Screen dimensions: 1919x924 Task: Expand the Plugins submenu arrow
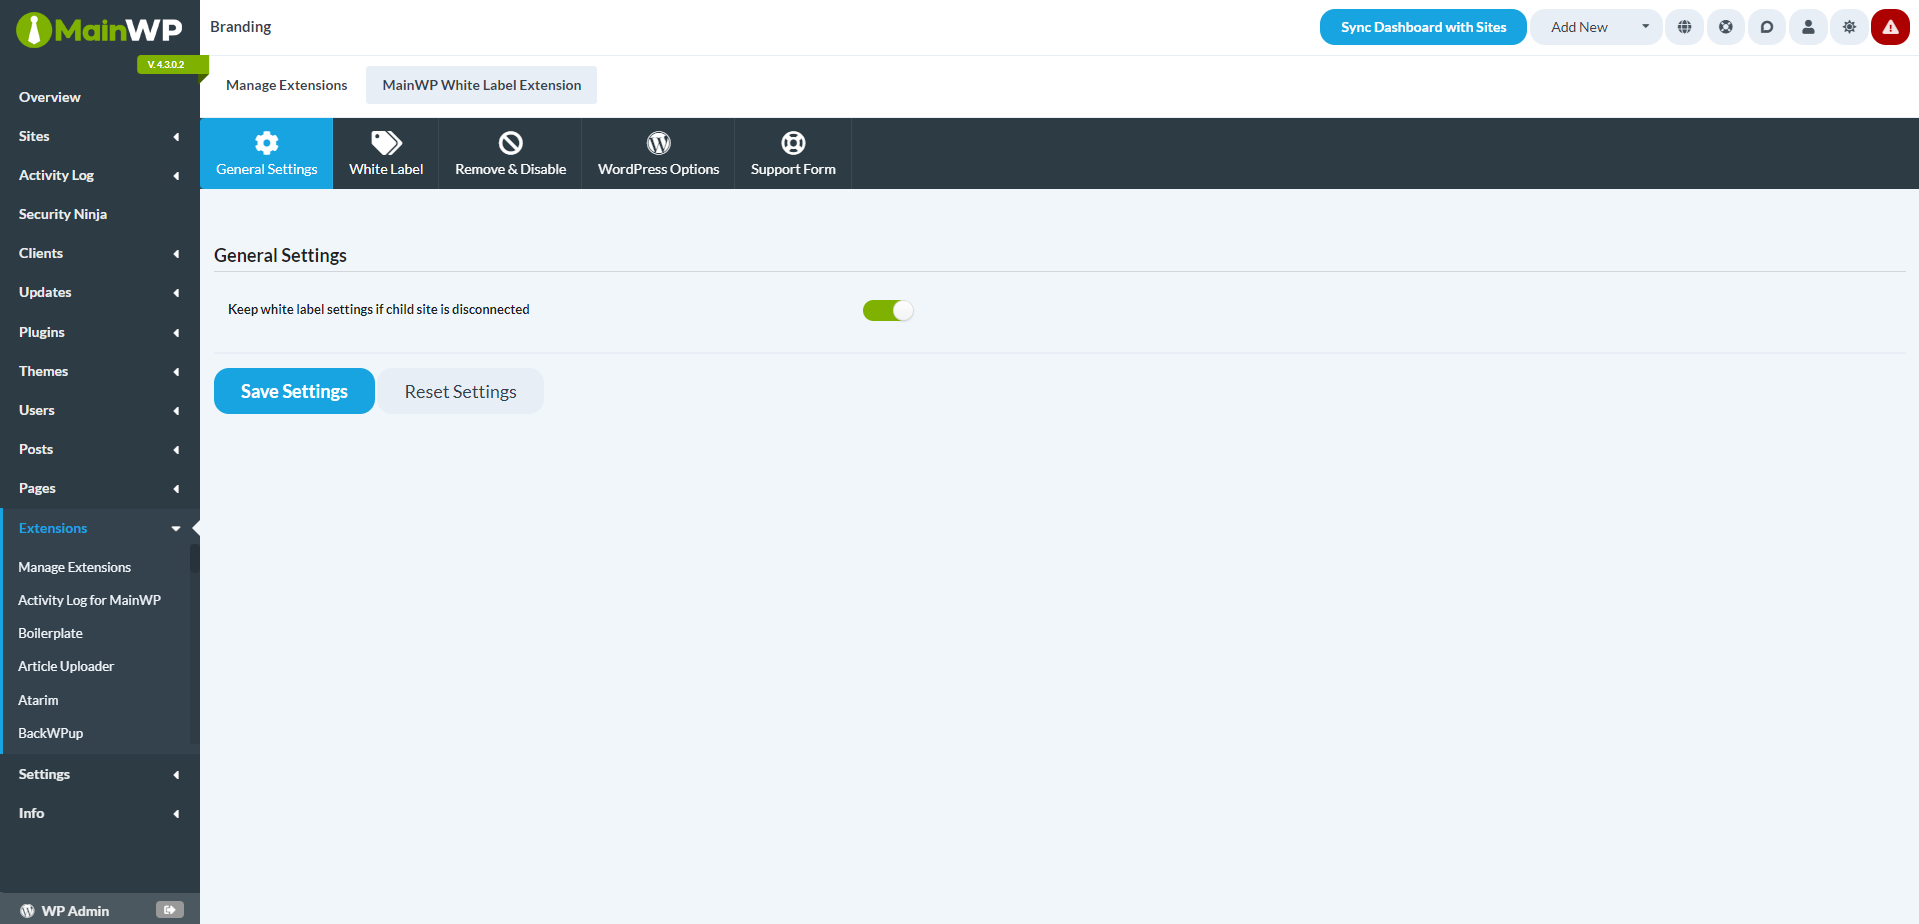coord(176,333)
